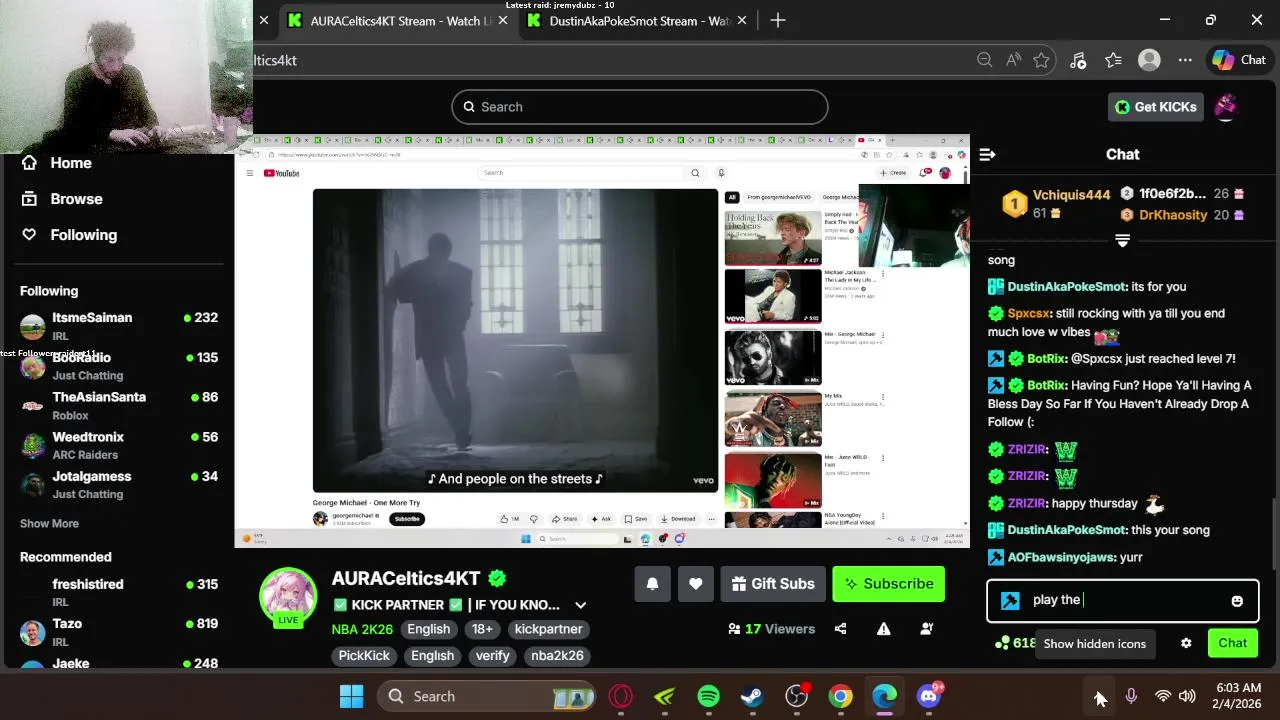
Task: Report stream with the warning triangle icon
Action: tap(883, 629)
